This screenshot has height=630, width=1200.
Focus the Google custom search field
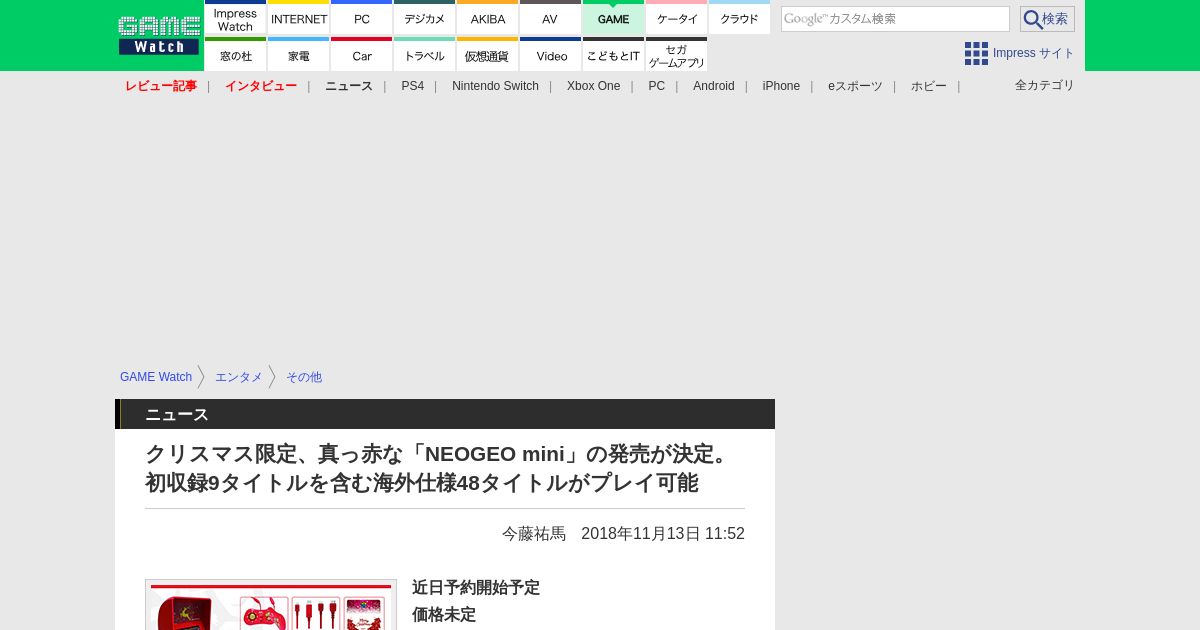click(x=895, y=19)
